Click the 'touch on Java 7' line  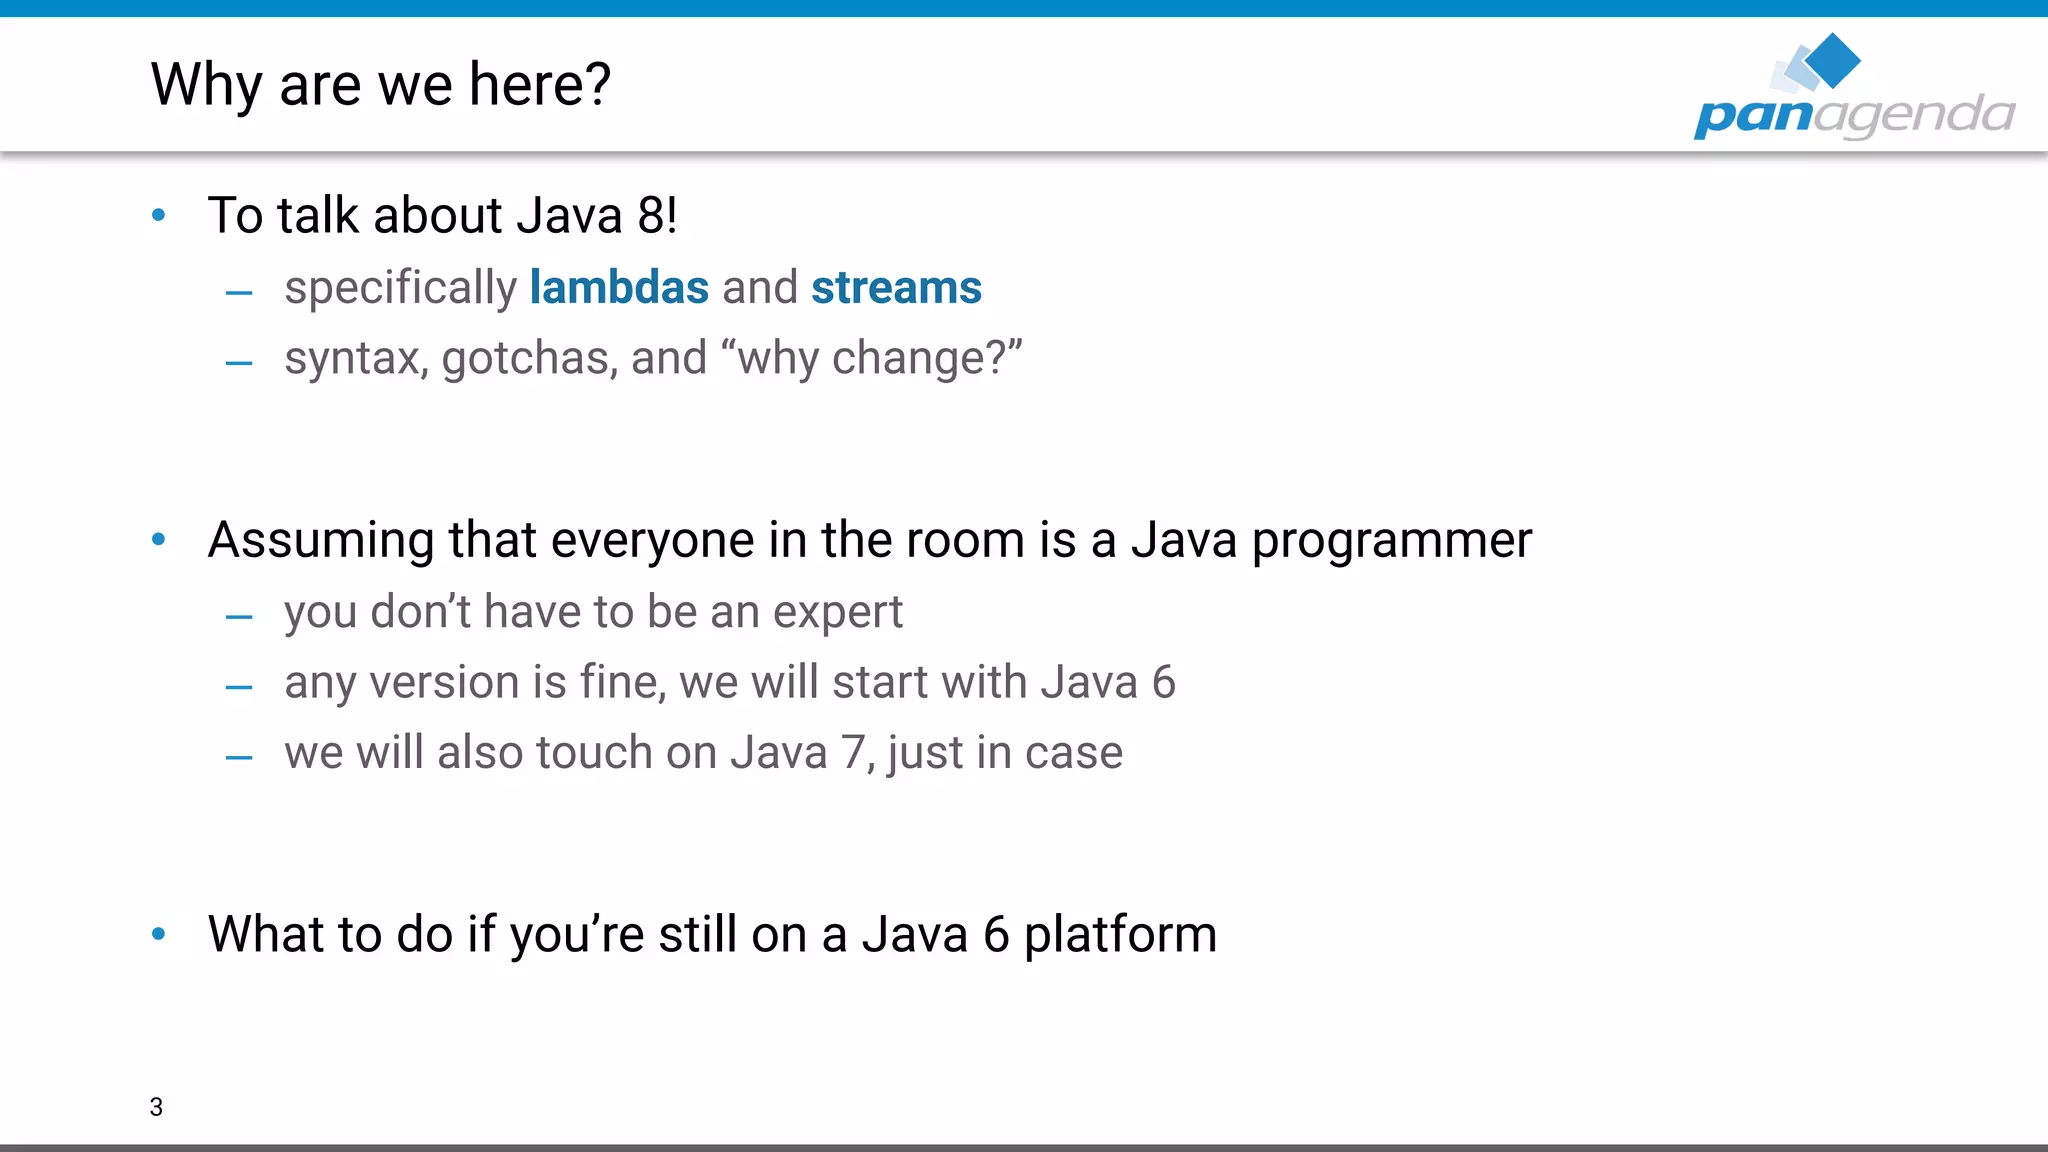point(703,753)
